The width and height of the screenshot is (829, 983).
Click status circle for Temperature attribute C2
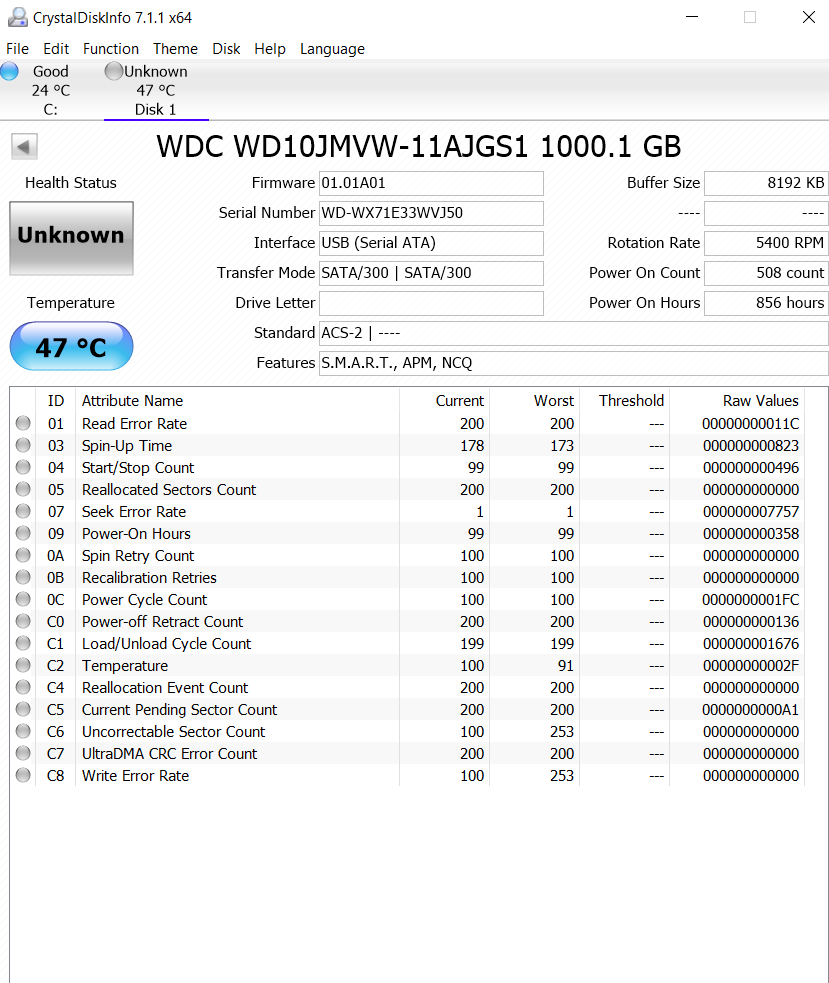23,665
